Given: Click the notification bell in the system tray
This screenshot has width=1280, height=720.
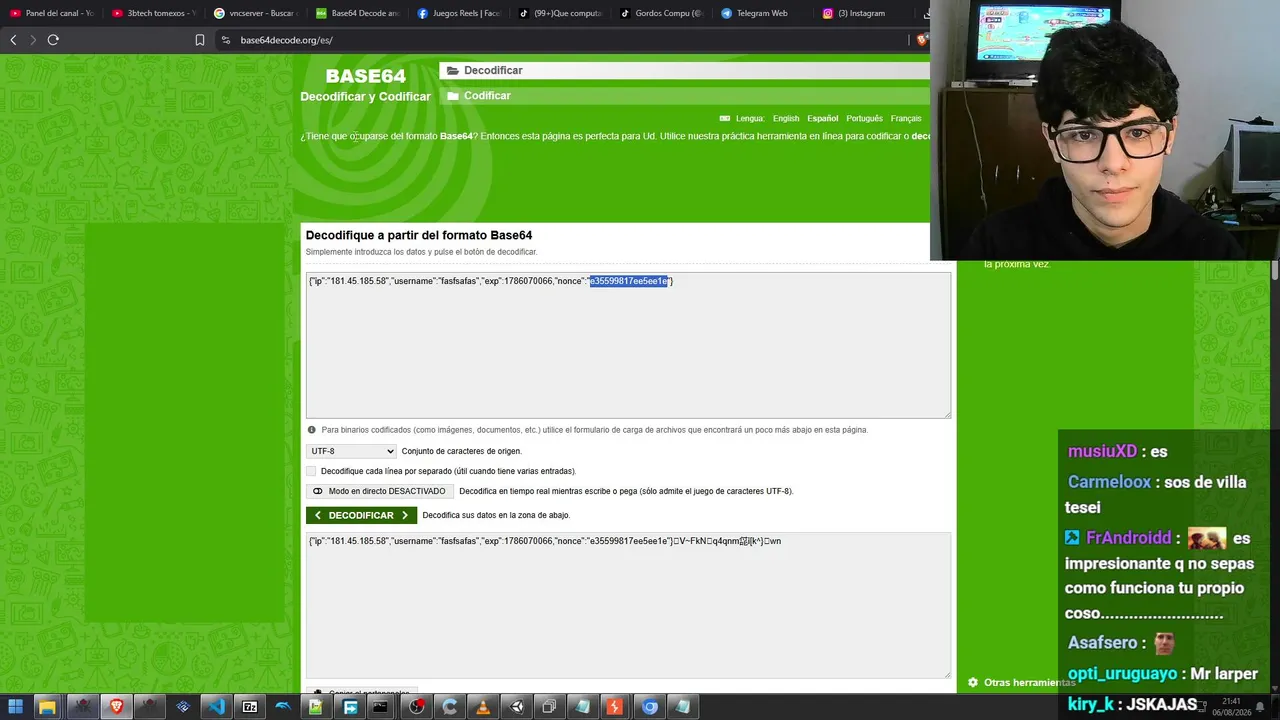Looking at the screenshot, I should (x=1260, y=707).
